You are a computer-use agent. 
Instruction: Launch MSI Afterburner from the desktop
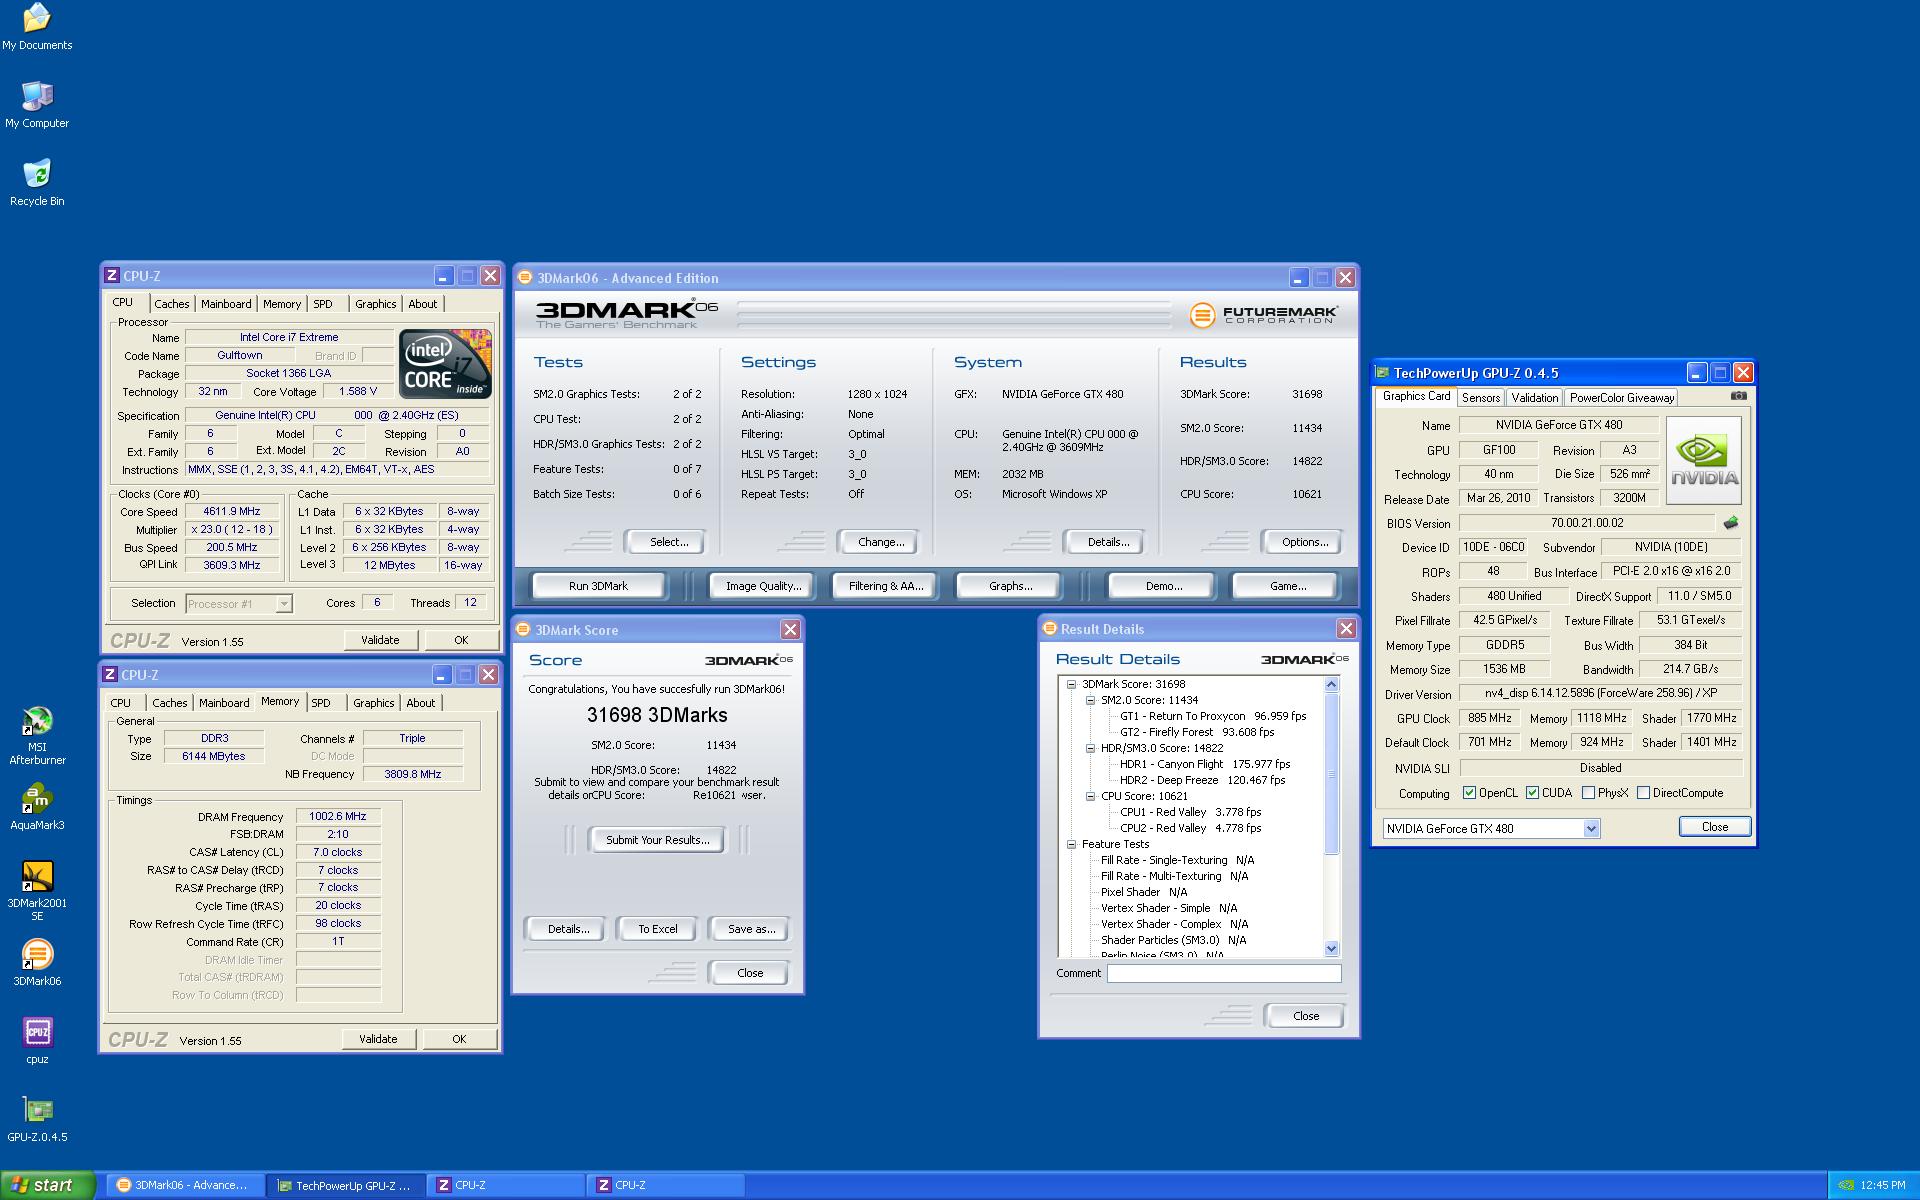click(37, 736)
